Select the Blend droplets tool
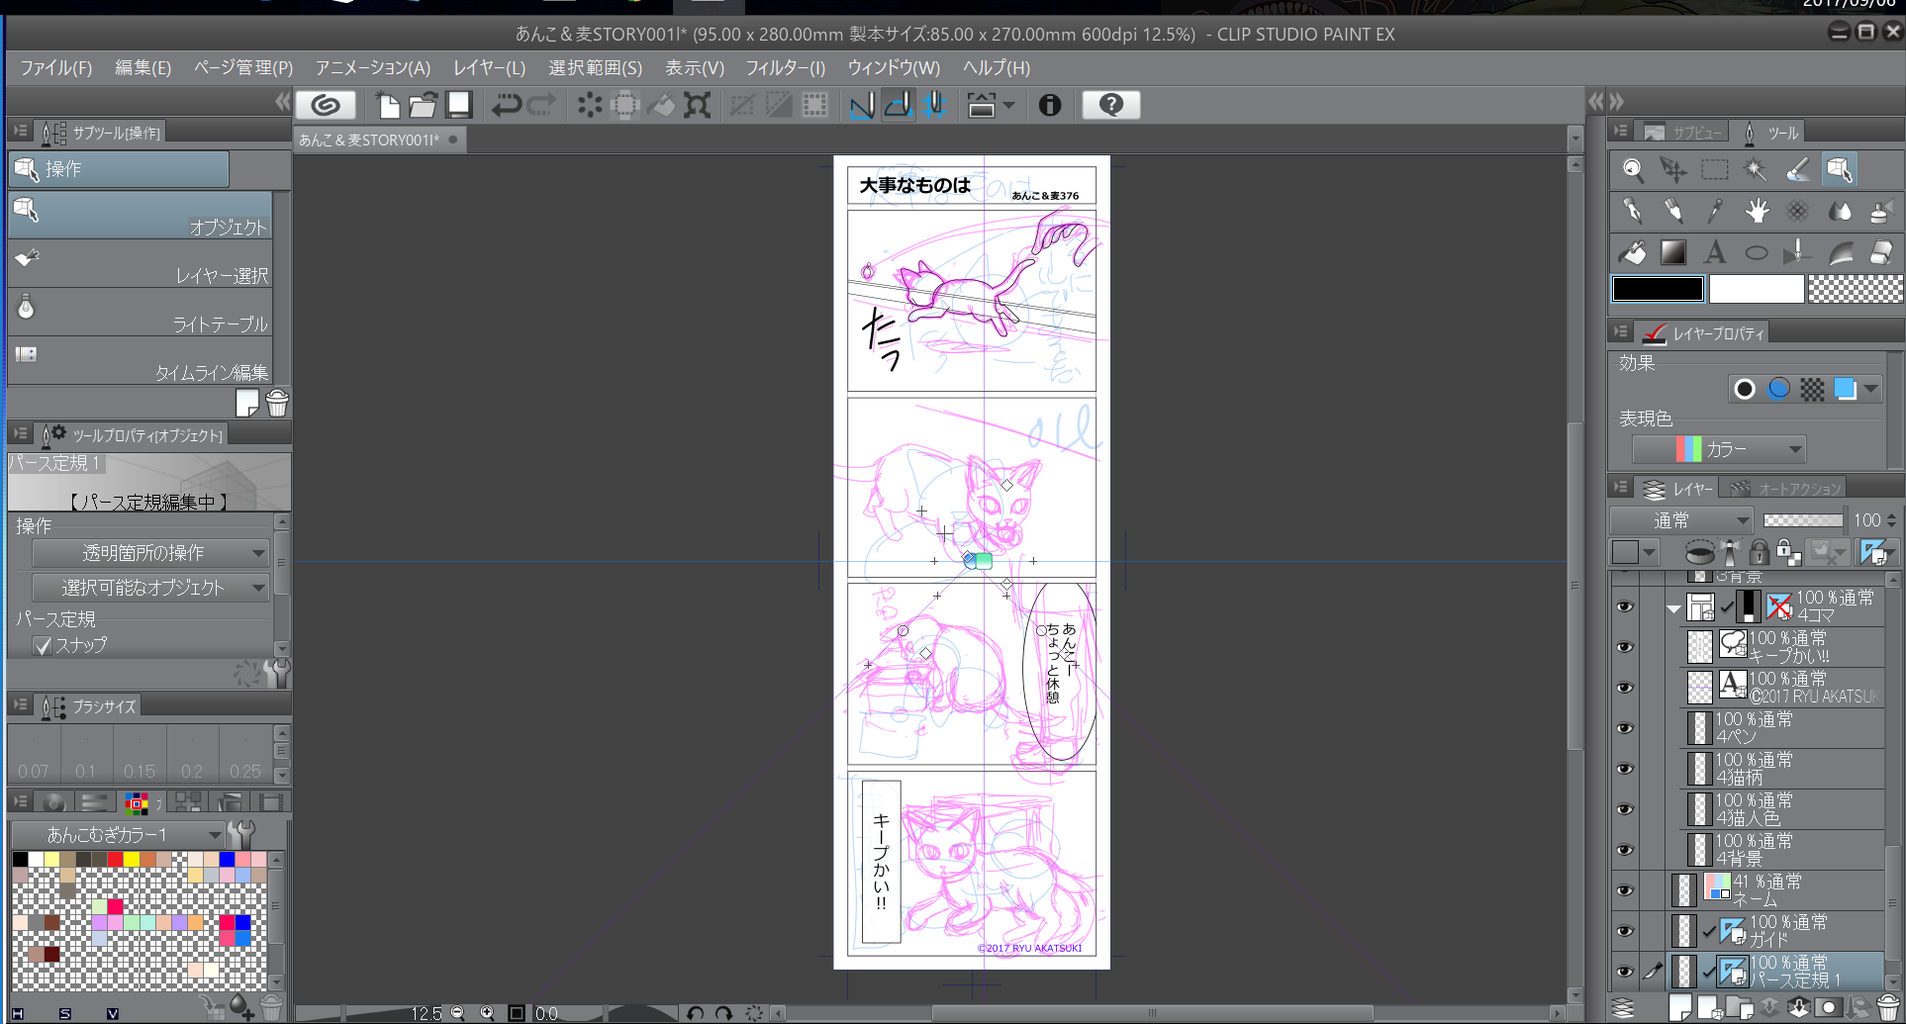Screen dimensions: 1906x1024 1839,211
